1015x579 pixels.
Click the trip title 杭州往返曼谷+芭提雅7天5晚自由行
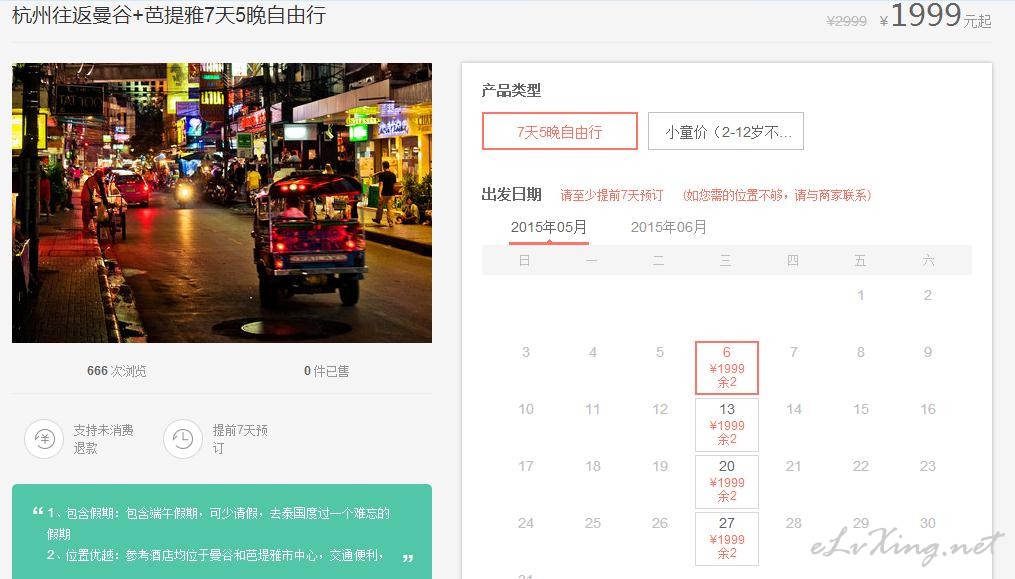click(169, 15)
